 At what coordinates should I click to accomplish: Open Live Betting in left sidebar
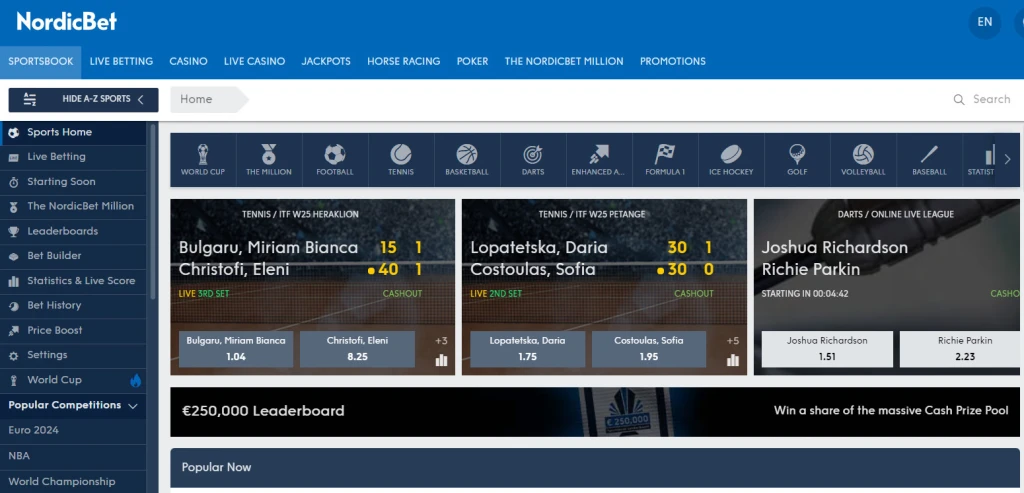(73, 157)
